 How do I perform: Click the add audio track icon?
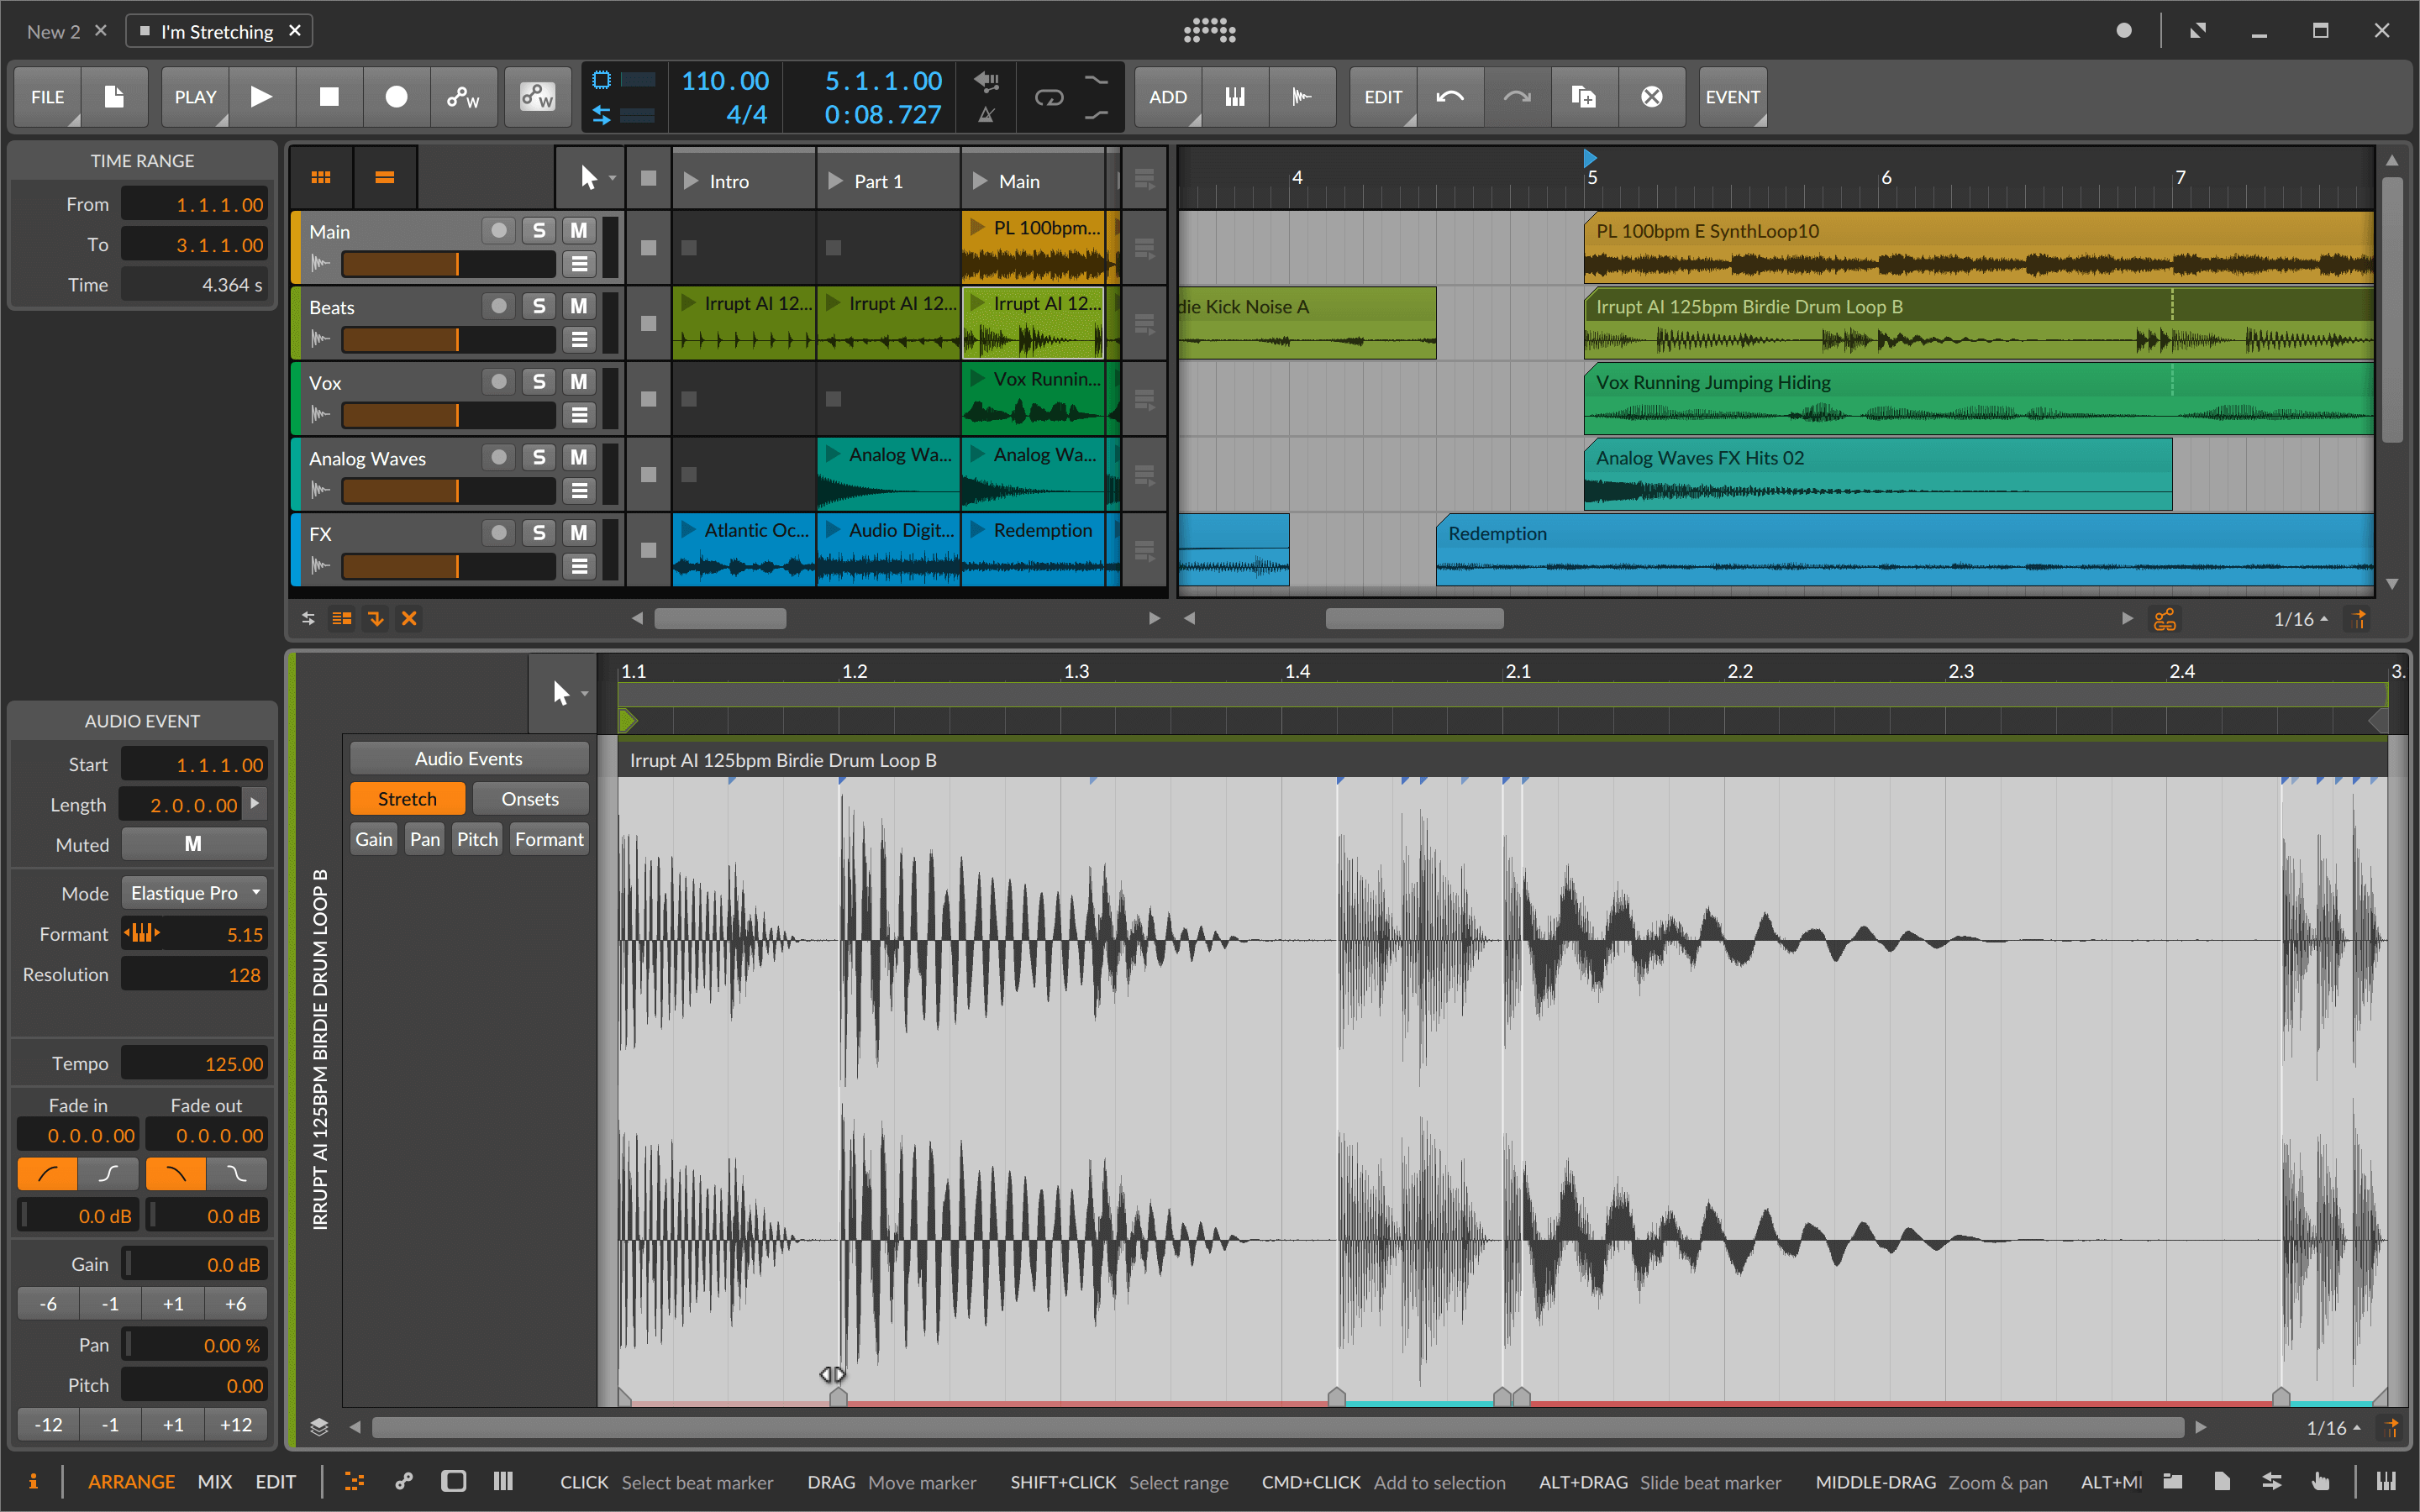coord(1302,97)
